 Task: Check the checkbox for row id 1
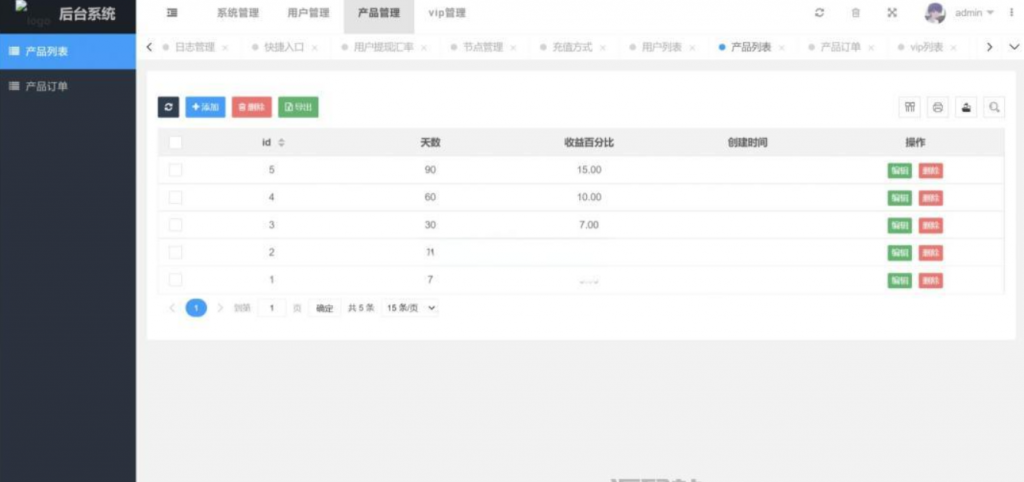pos(175,280)
